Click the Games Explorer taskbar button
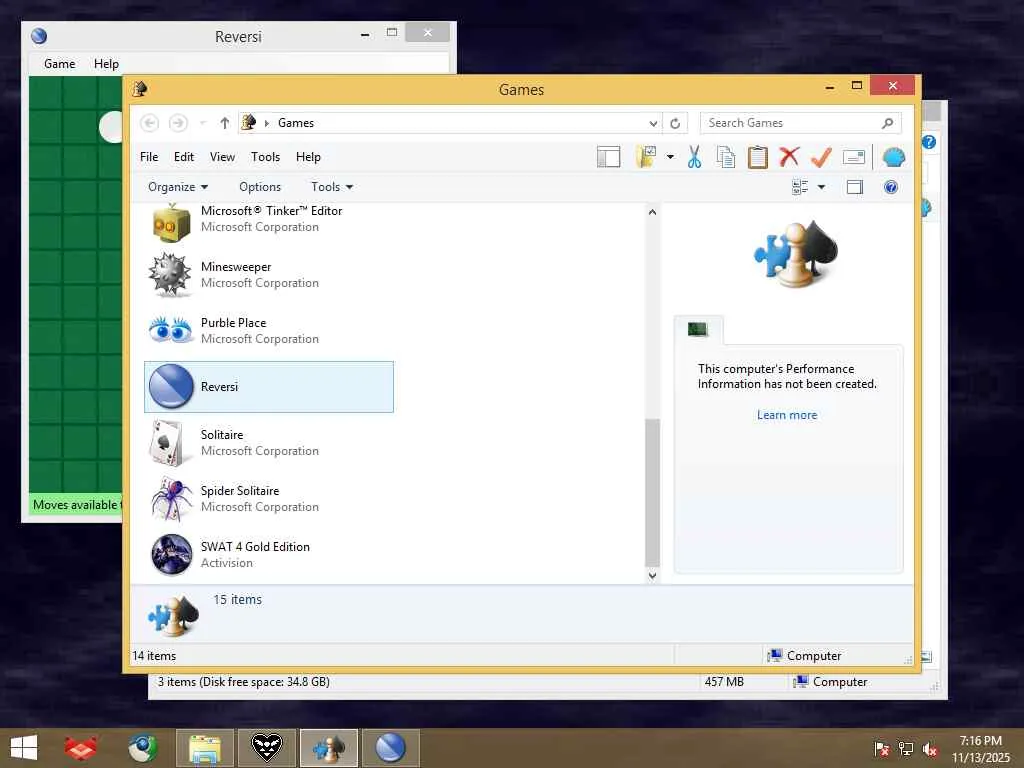Screen dimensions: 1024x768 pos(328,748)
